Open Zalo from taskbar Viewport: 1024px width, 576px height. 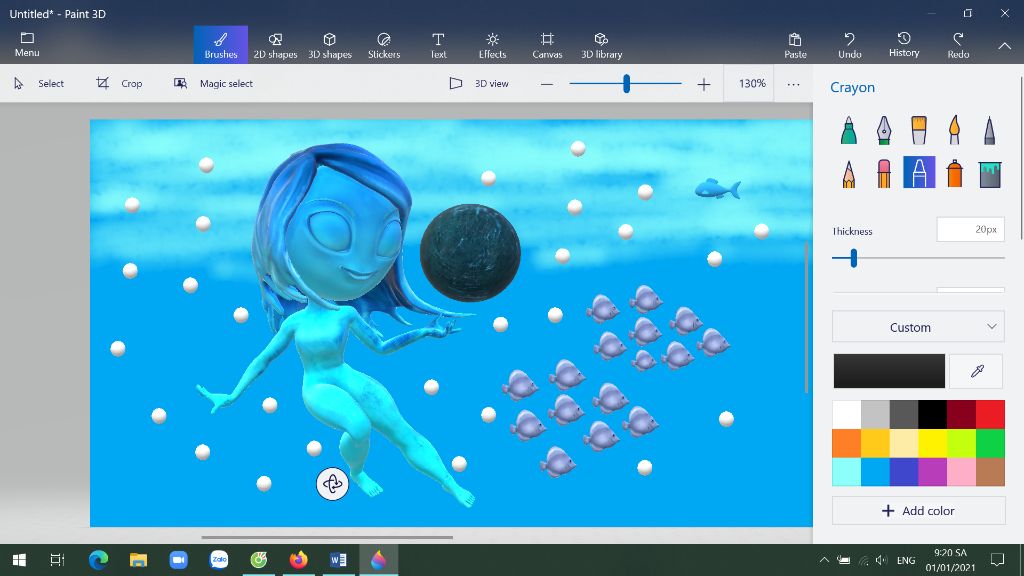pyautogui.click(x=219, y=560)
